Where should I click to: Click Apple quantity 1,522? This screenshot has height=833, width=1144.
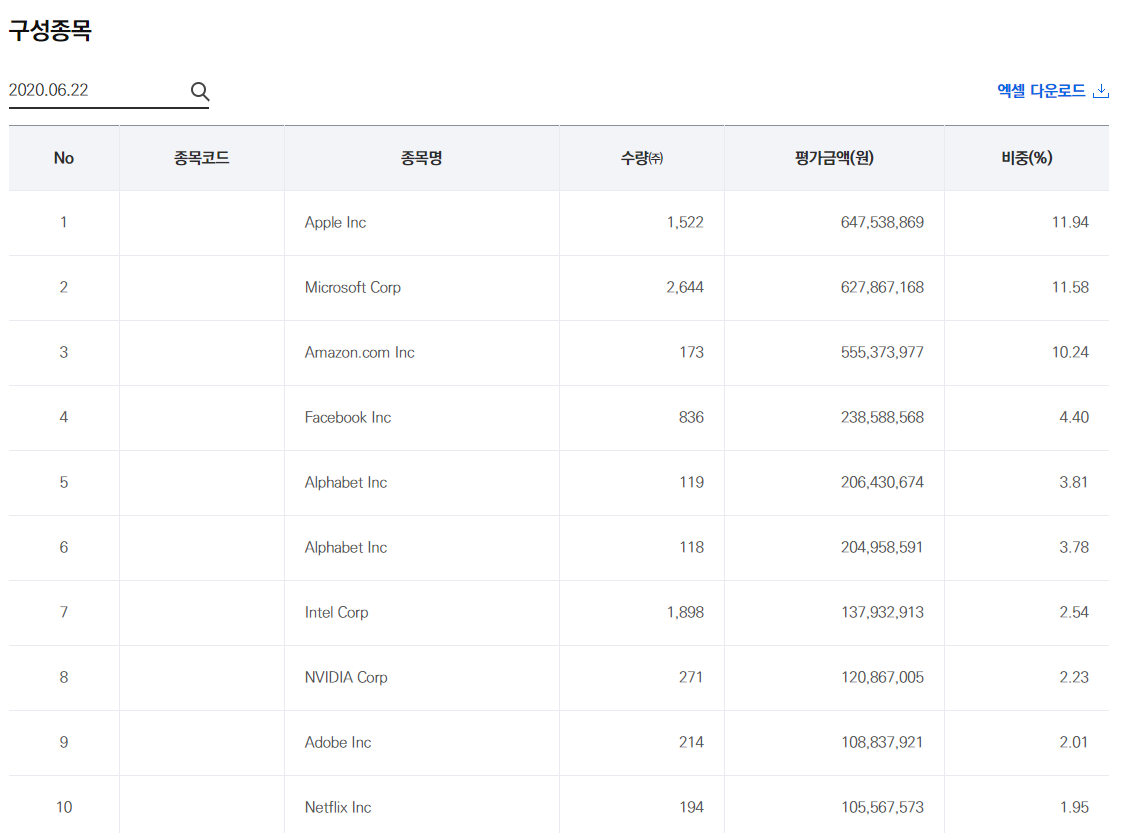[685, 222]
